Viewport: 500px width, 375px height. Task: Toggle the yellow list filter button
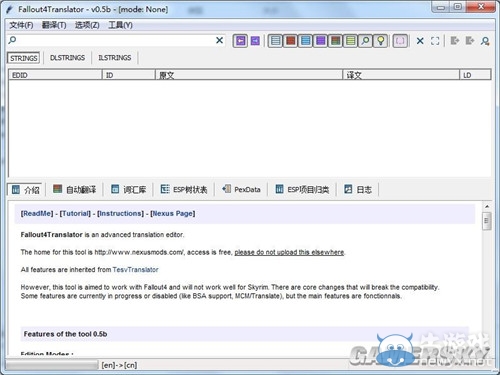point(350,41)
